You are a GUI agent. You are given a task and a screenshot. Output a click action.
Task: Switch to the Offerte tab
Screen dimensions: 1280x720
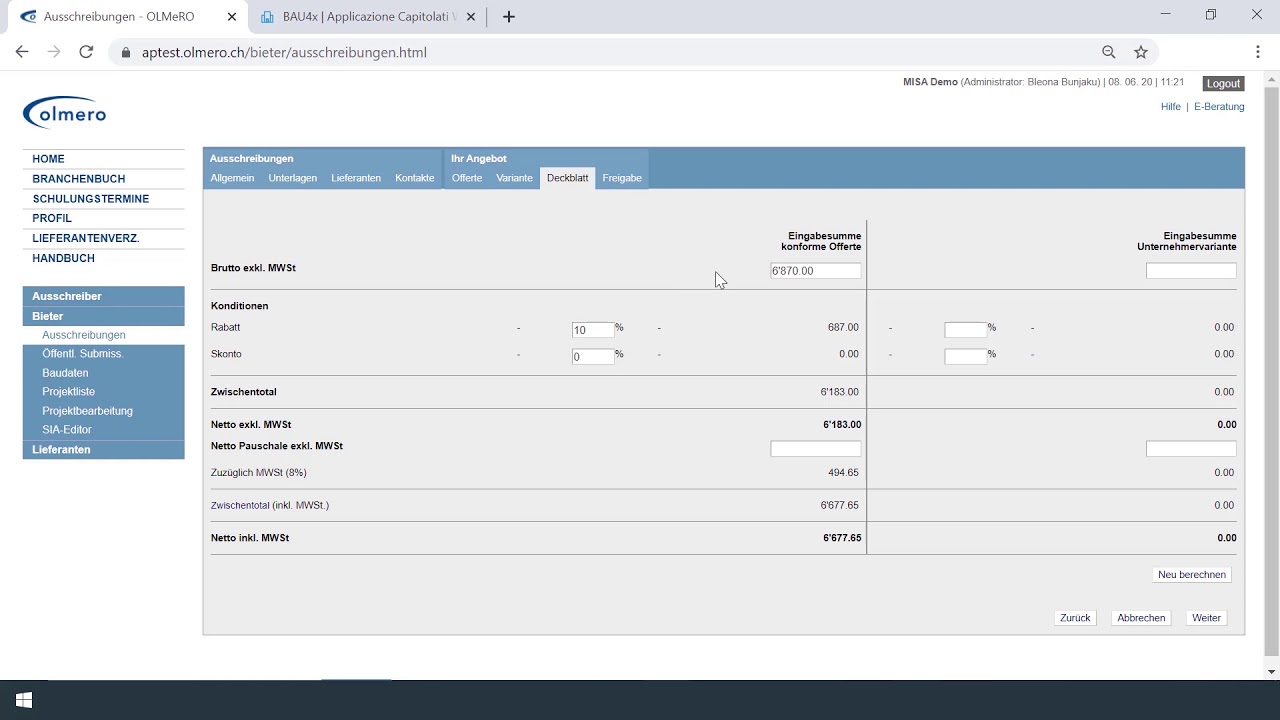coord(467,178)
